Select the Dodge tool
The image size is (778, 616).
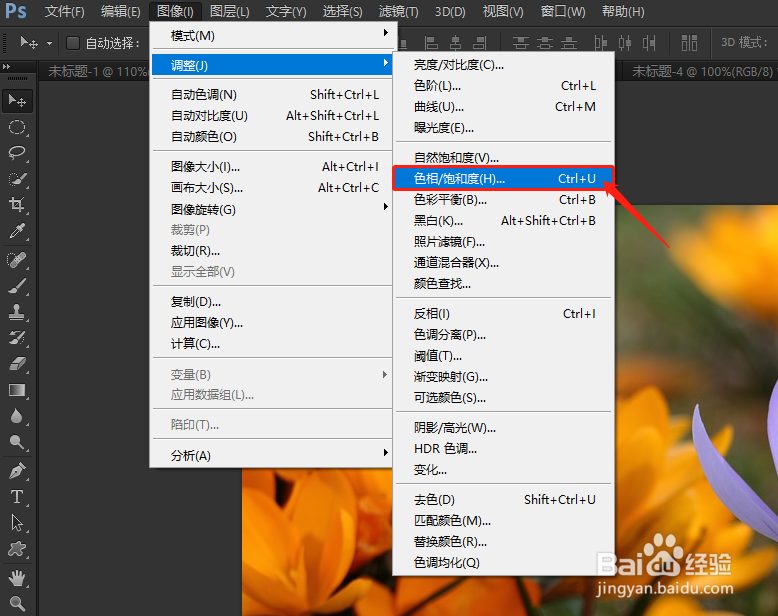17,442
